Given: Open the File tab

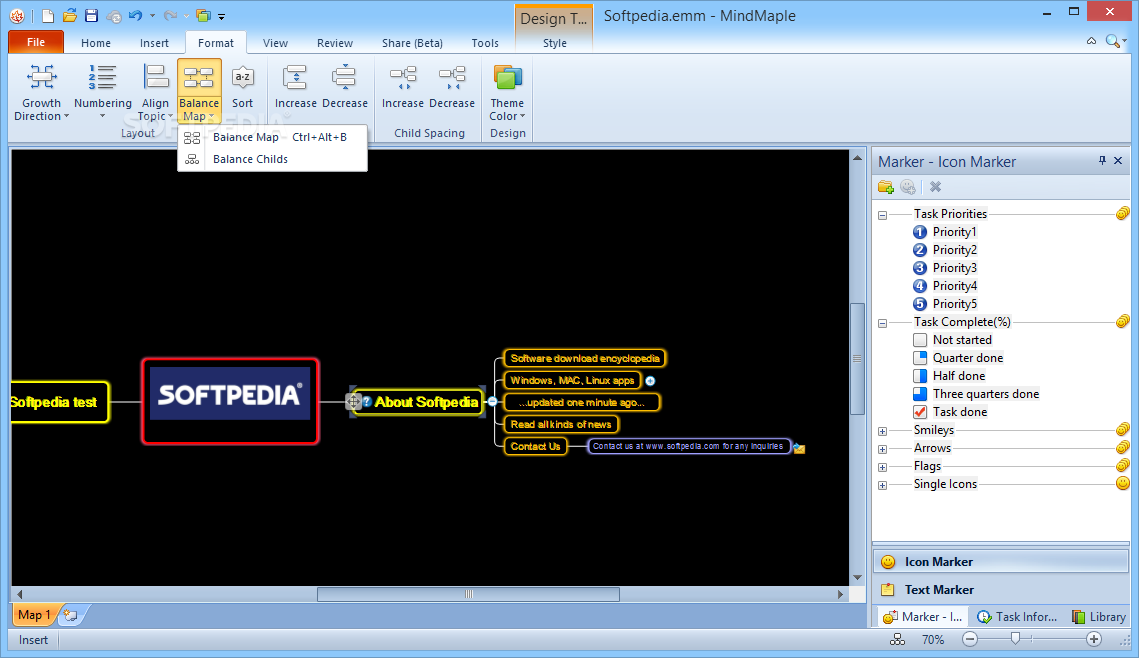Looking at the screenshot, I should pyautogui.click(x=36, y=42).
